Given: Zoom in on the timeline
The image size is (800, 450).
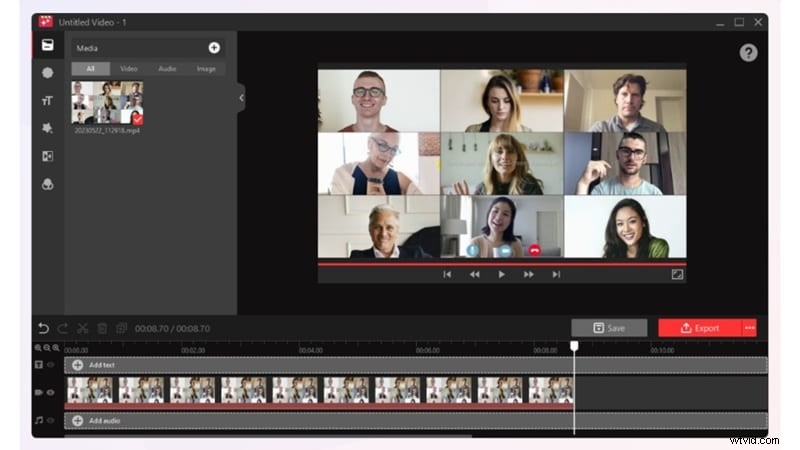Looking at the screenshot, I should tap(38, 348).
